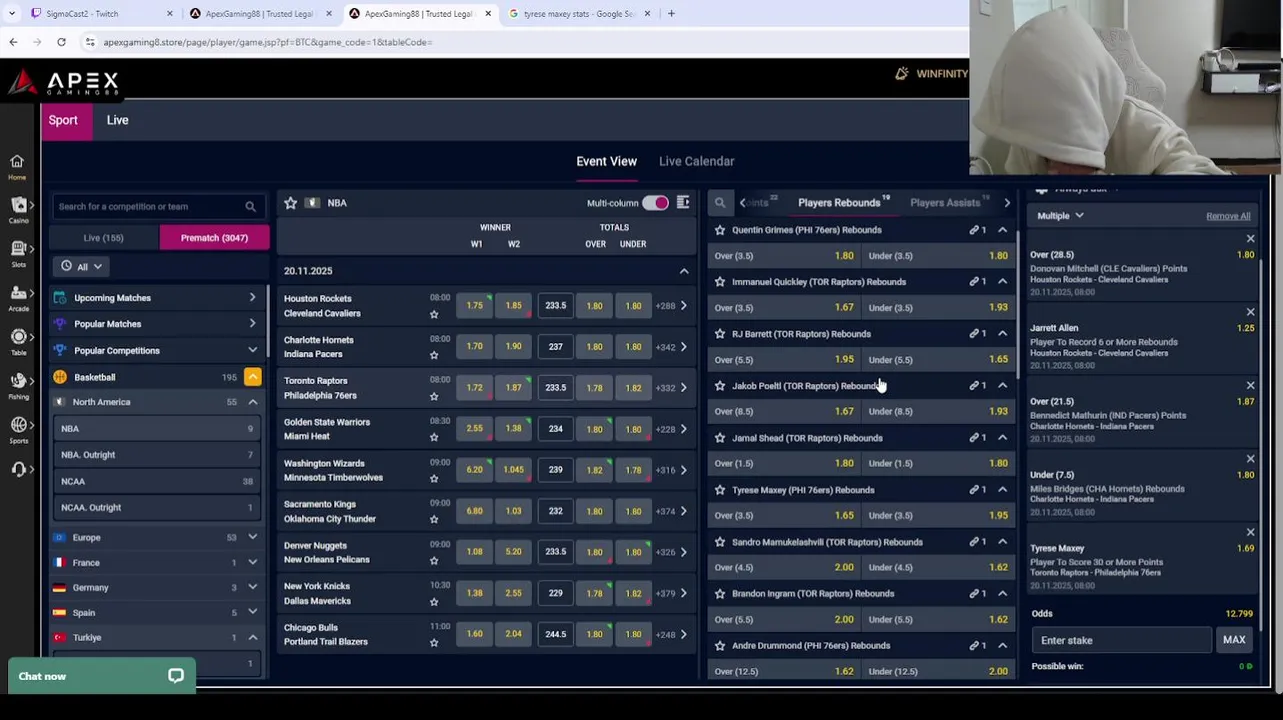Select Under (8.5) 1.93 for Jakob Poeltl
Viewport: 1283px width, 720px height.
point(938,412)
